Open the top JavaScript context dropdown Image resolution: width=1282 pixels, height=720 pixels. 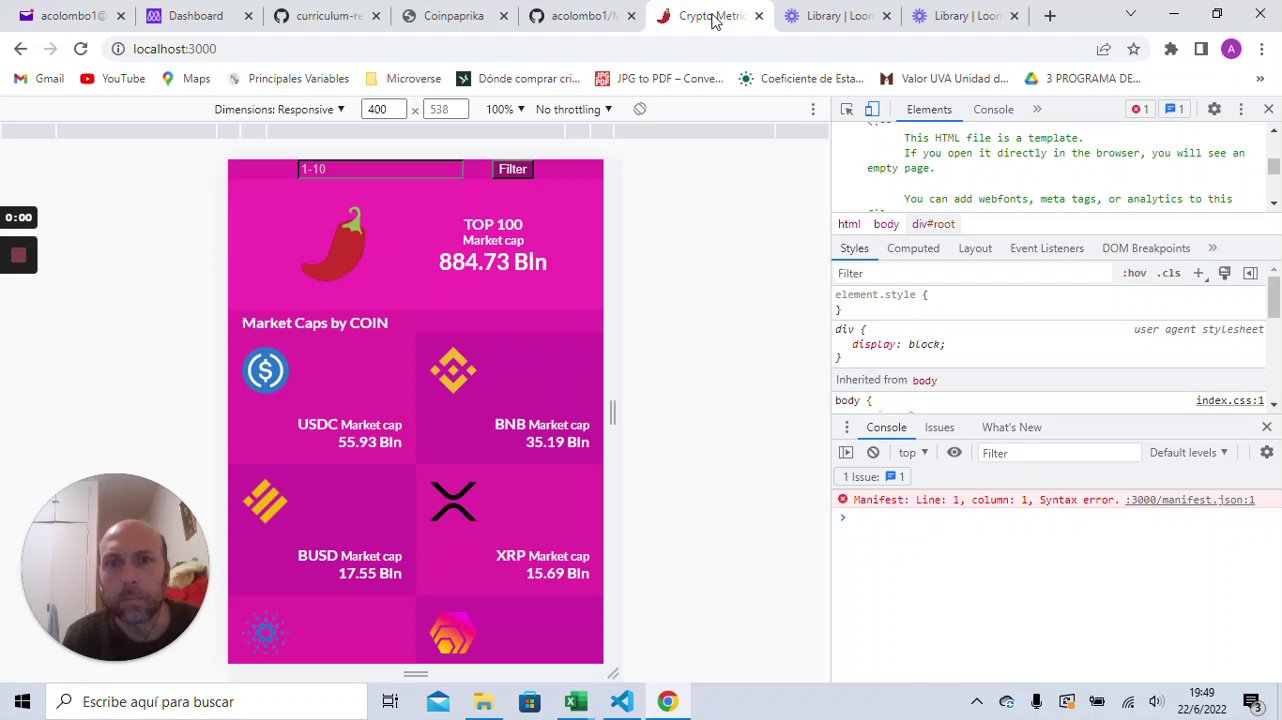(x=913, y=453)
